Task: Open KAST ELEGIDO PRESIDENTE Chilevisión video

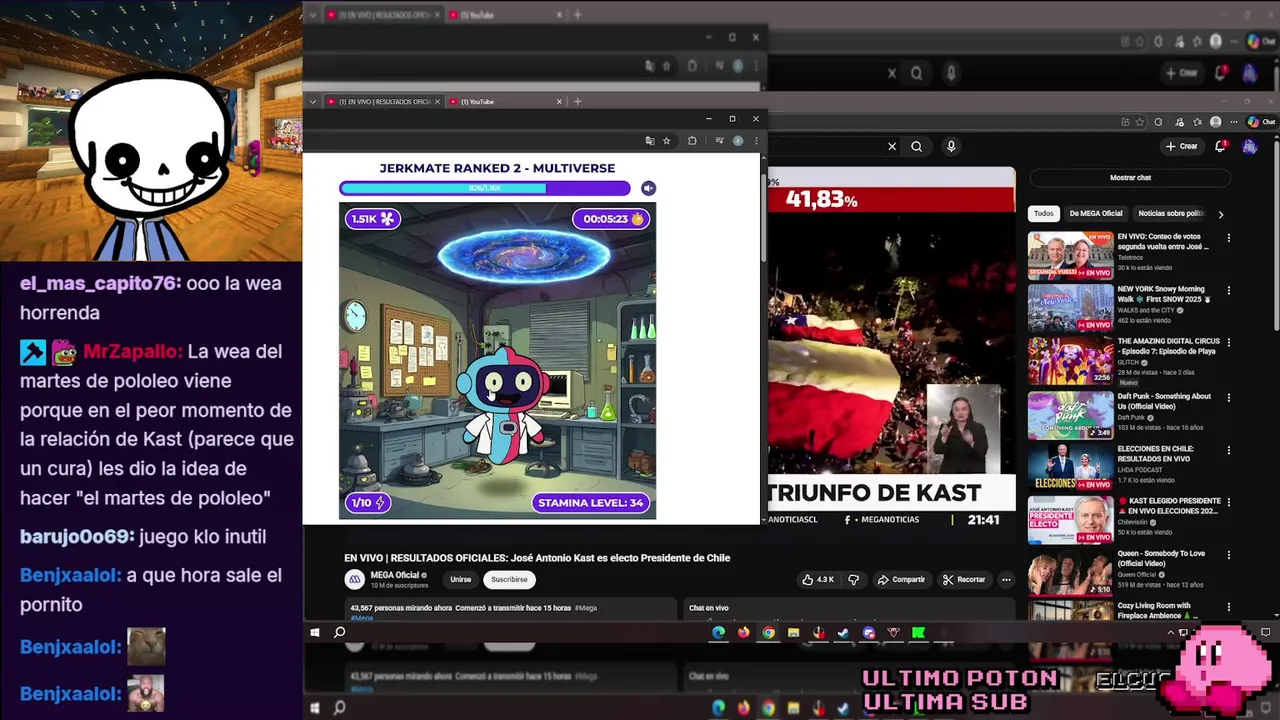Action: (x=1070, y=520)
